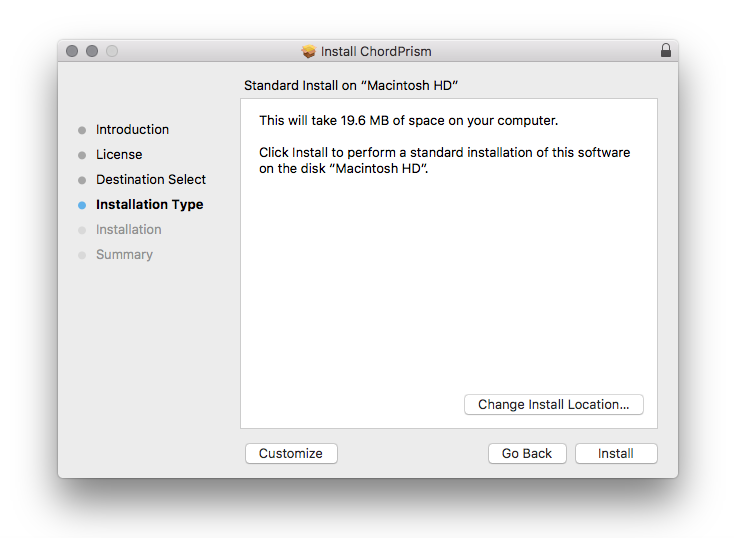Click the Install ChordPrism window title
The image size is (734, 538).
[x=376, y=51]
